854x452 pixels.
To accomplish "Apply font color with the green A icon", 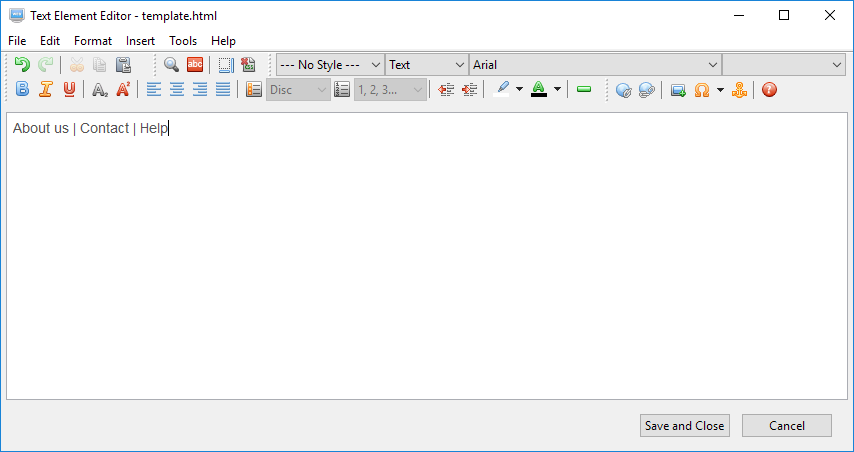I will click(x=539, y=90).
